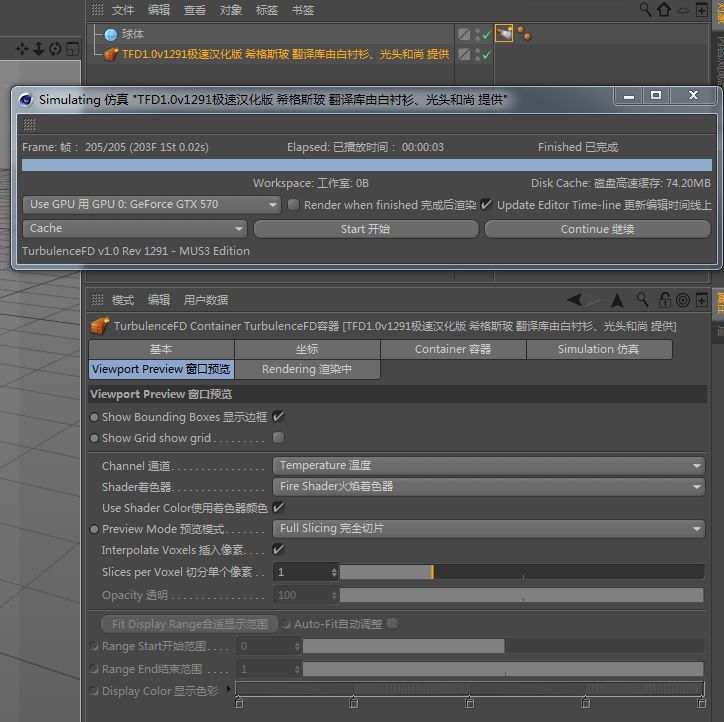Click the attributes new panel icon
The height and width of the screenshot is (722, 724).
pyautogui.click(x=701, y=301)
